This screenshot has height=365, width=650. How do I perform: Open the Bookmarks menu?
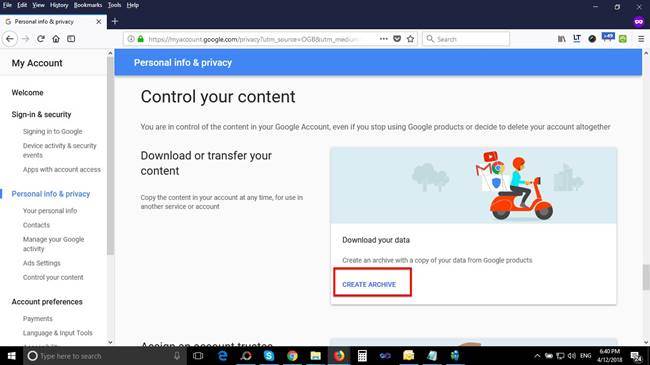click(x=88, y=5)
